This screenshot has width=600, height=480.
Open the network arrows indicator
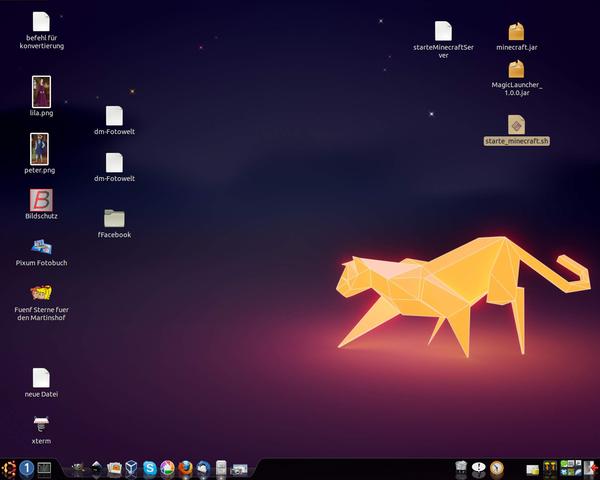pos(550,468)
